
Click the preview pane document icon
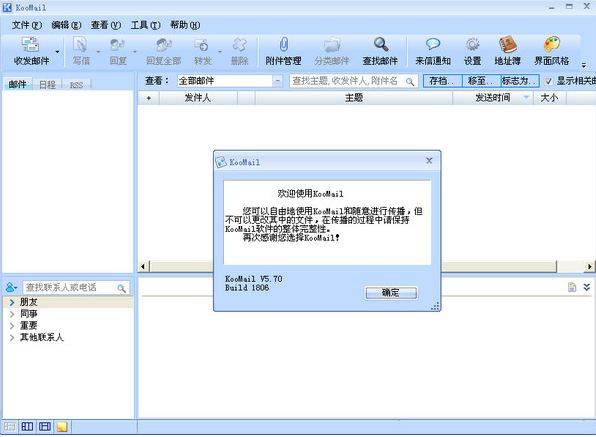572,287
